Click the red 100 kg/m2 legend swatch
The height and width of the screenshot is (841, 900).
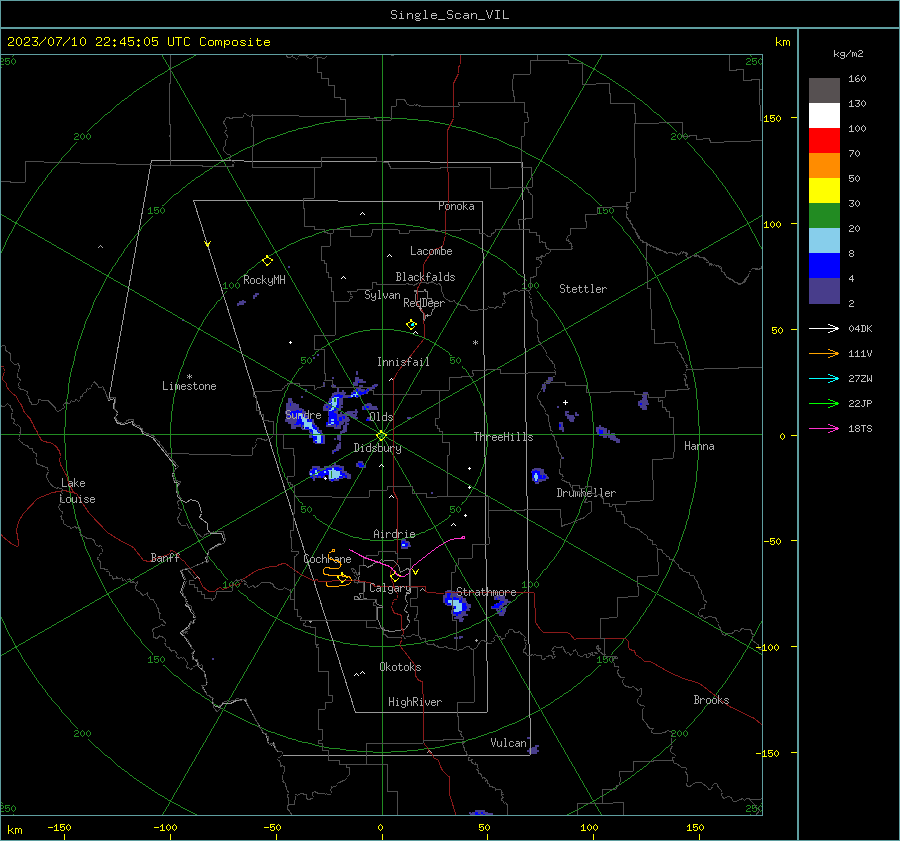[x=824, y=141]
